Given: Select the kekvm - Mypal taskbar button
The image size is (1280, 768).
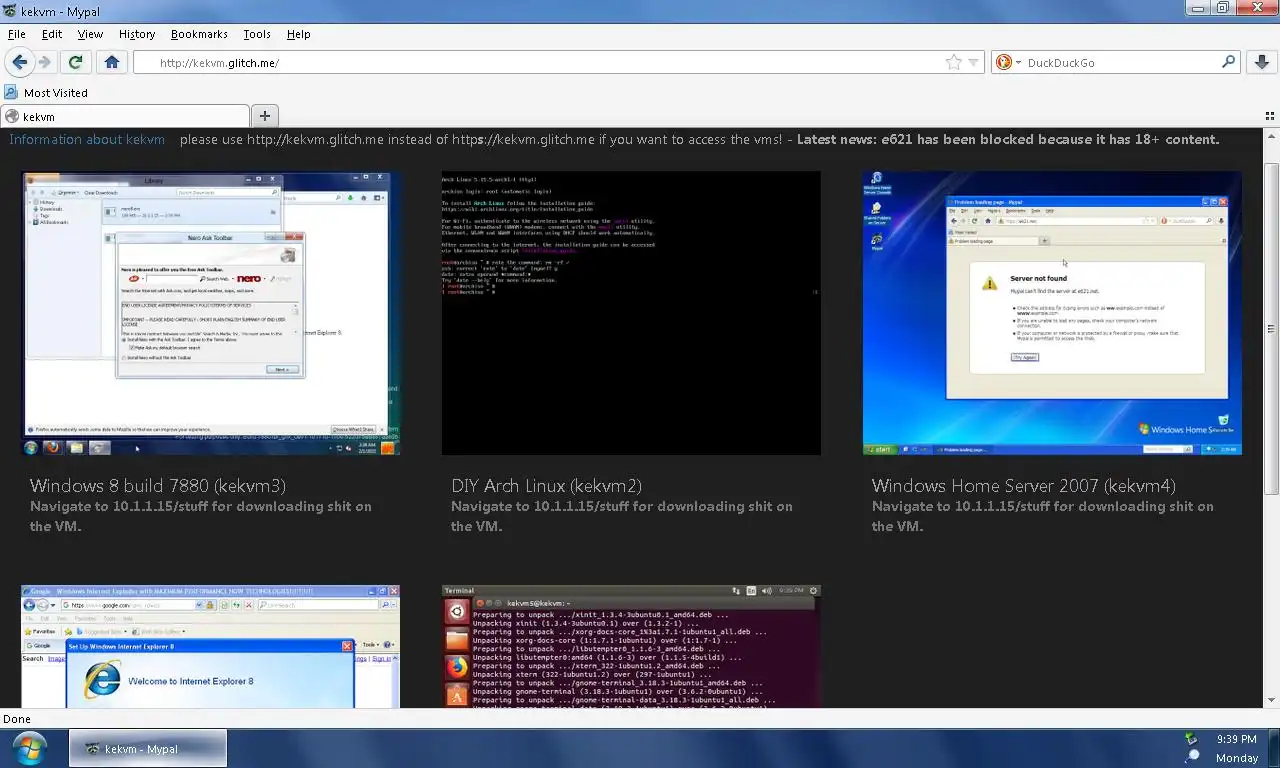Looking at the screenshot, I should coord(148,748).
